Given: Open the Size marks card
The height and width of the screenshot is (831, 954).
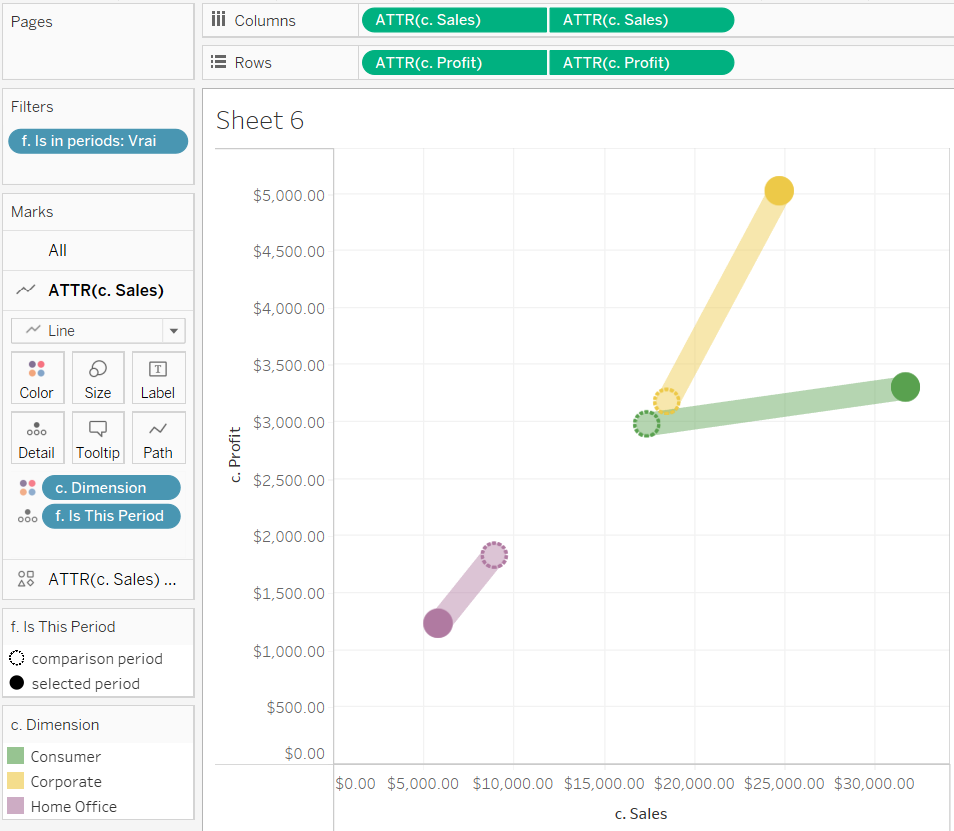Looking at the screenshot, I should coord(98,378).
